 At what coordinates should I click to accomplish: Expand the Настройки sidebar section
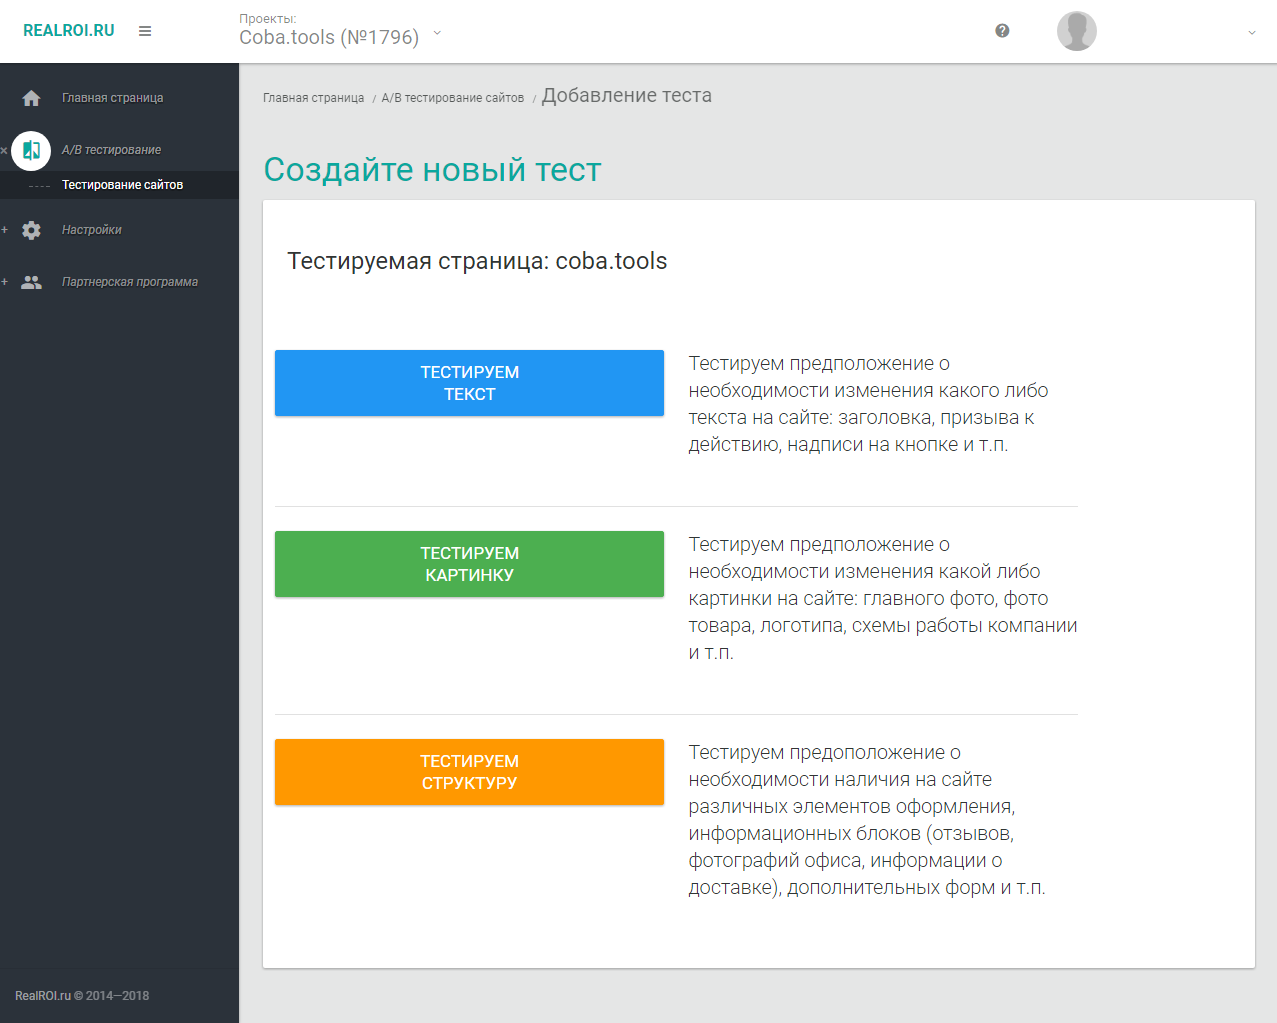click(4, 229)
